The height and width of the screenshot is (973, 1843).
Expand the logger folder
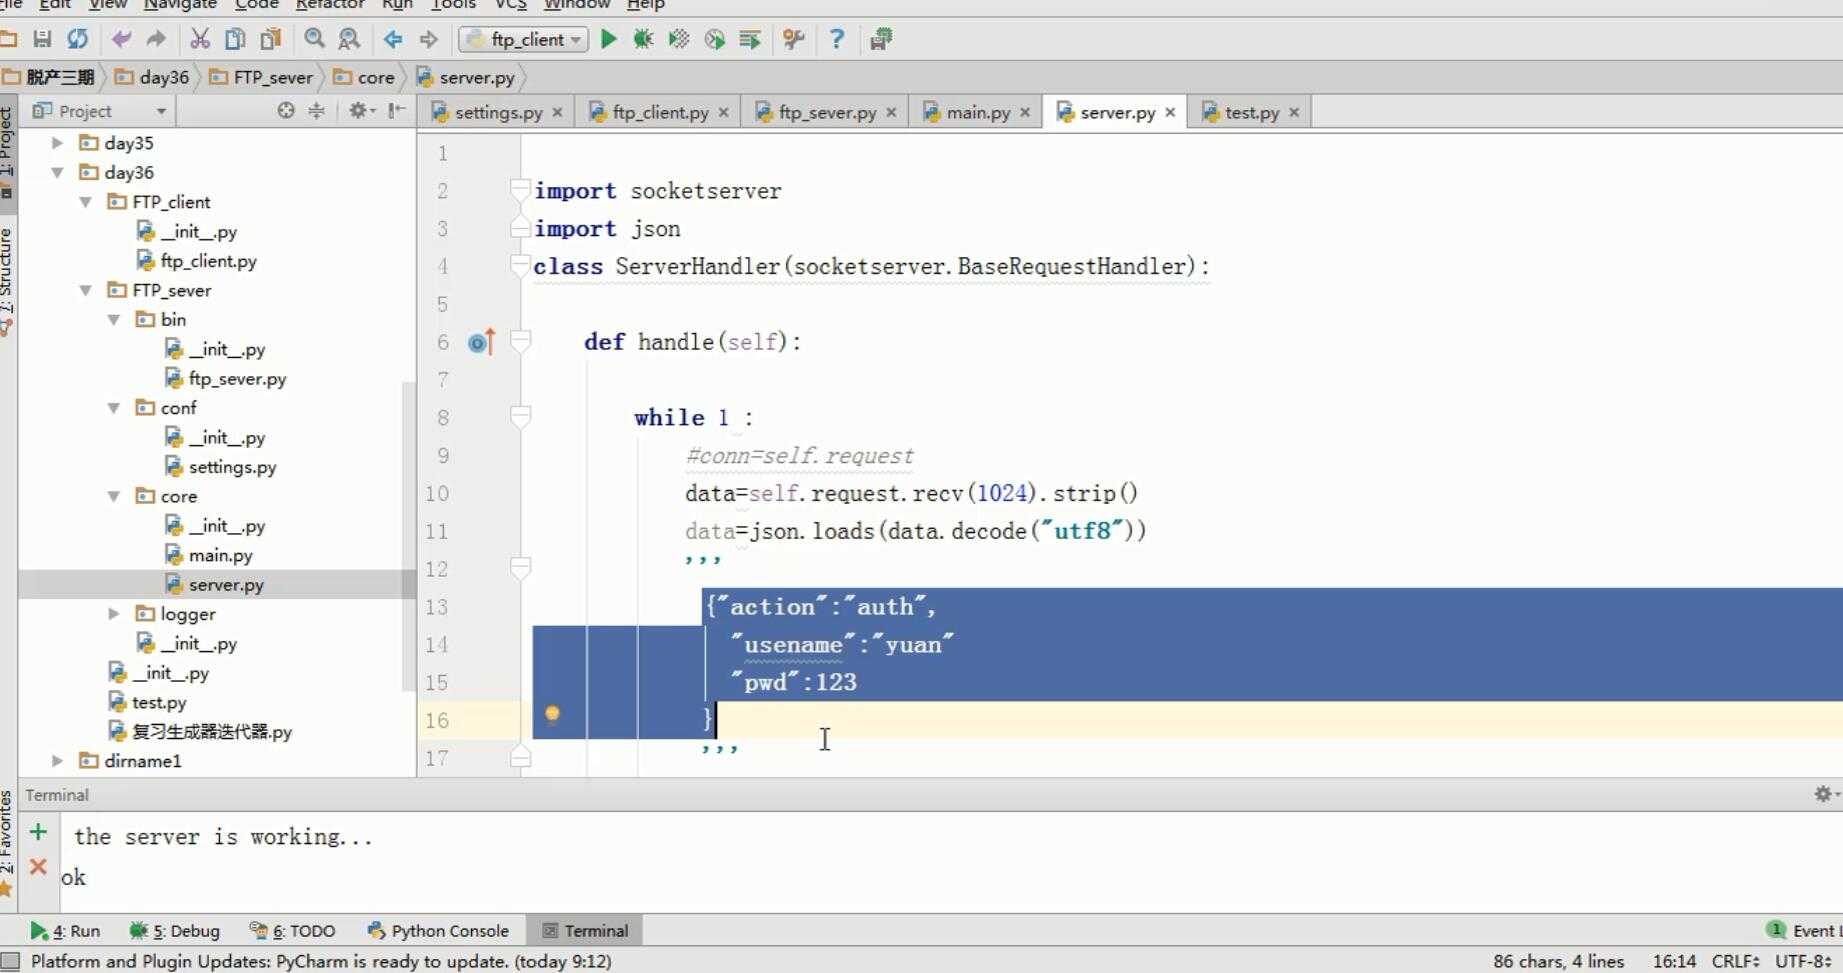pos(113,614)
